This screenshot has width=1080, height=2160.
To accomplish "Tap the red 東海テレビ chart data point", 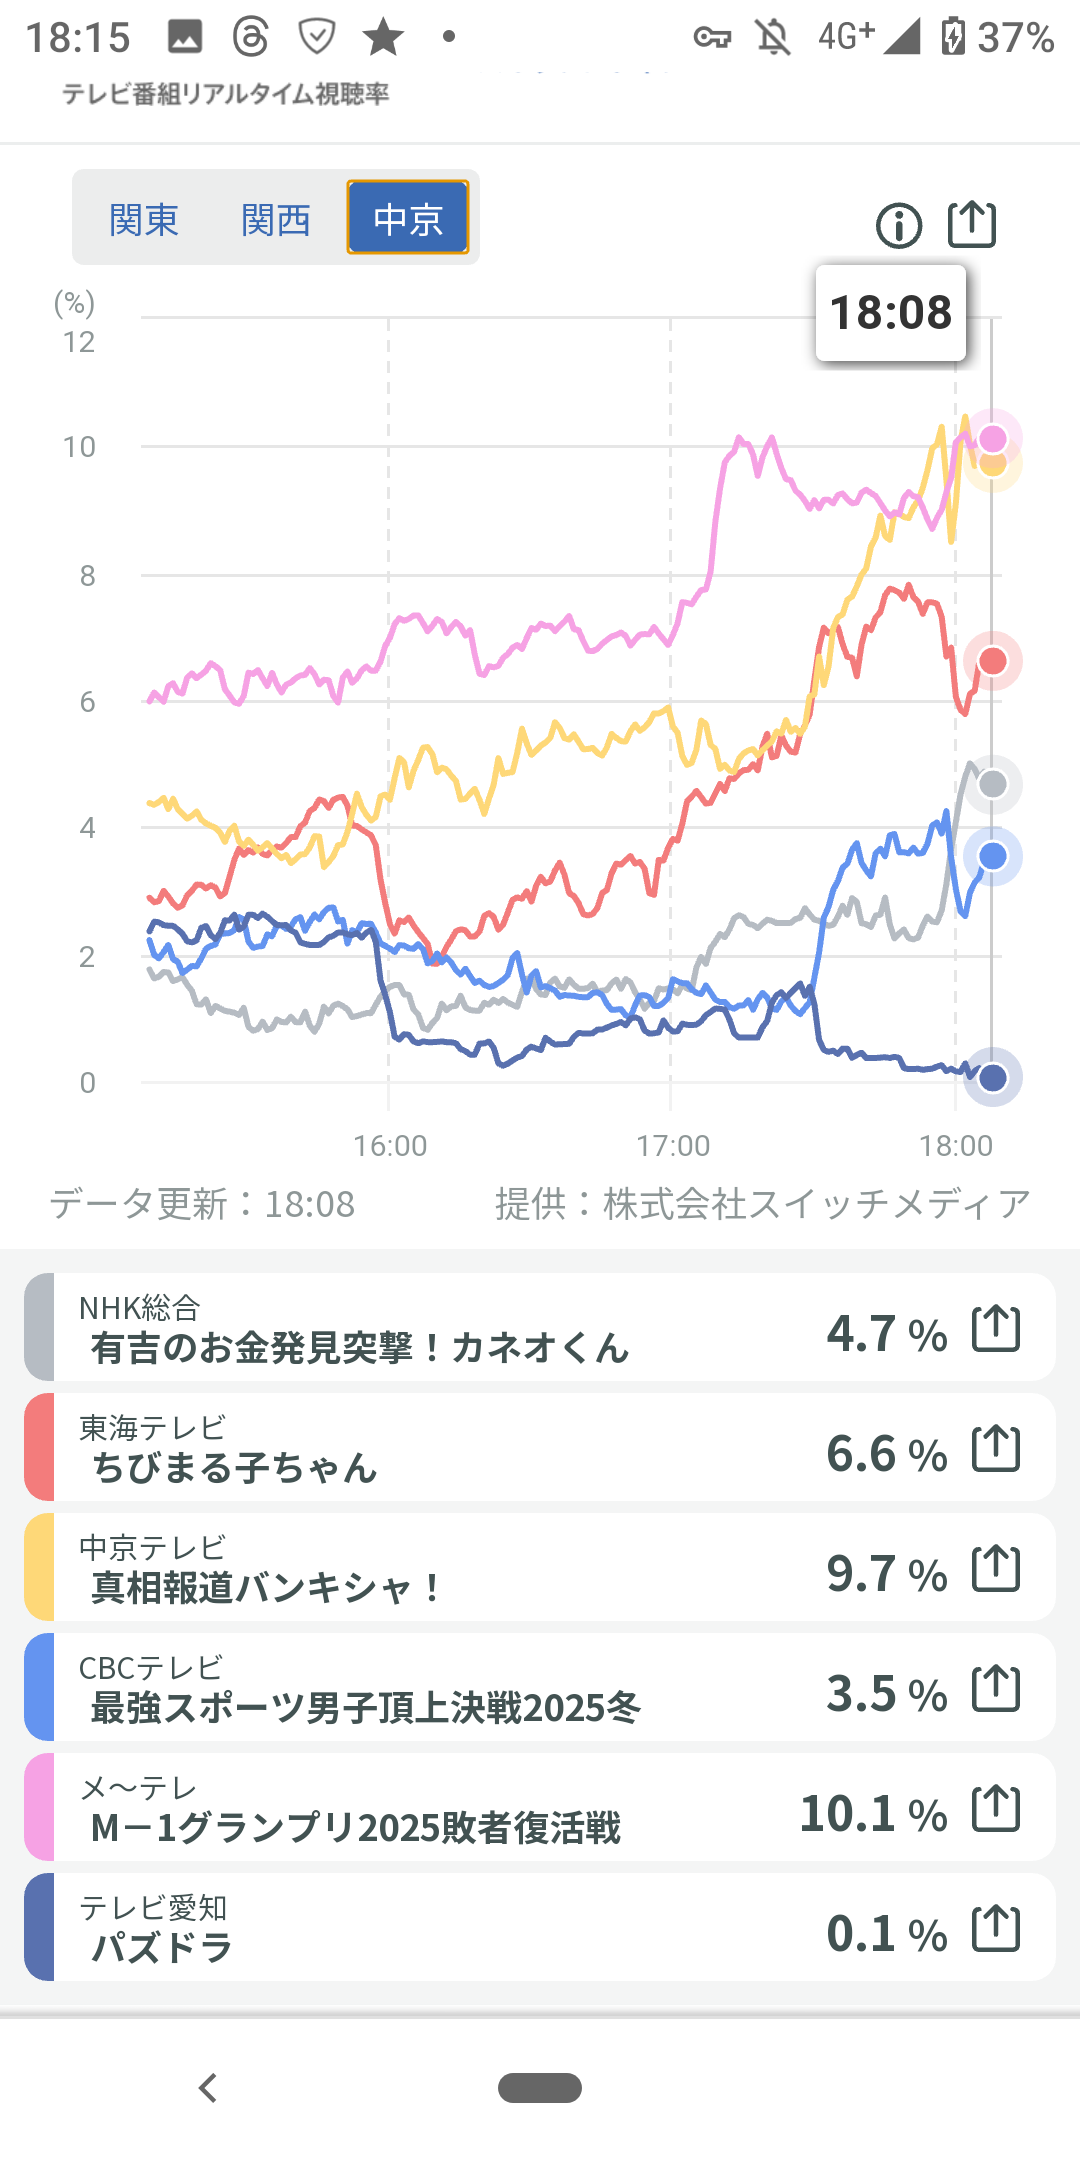I will tap(993, 661).
